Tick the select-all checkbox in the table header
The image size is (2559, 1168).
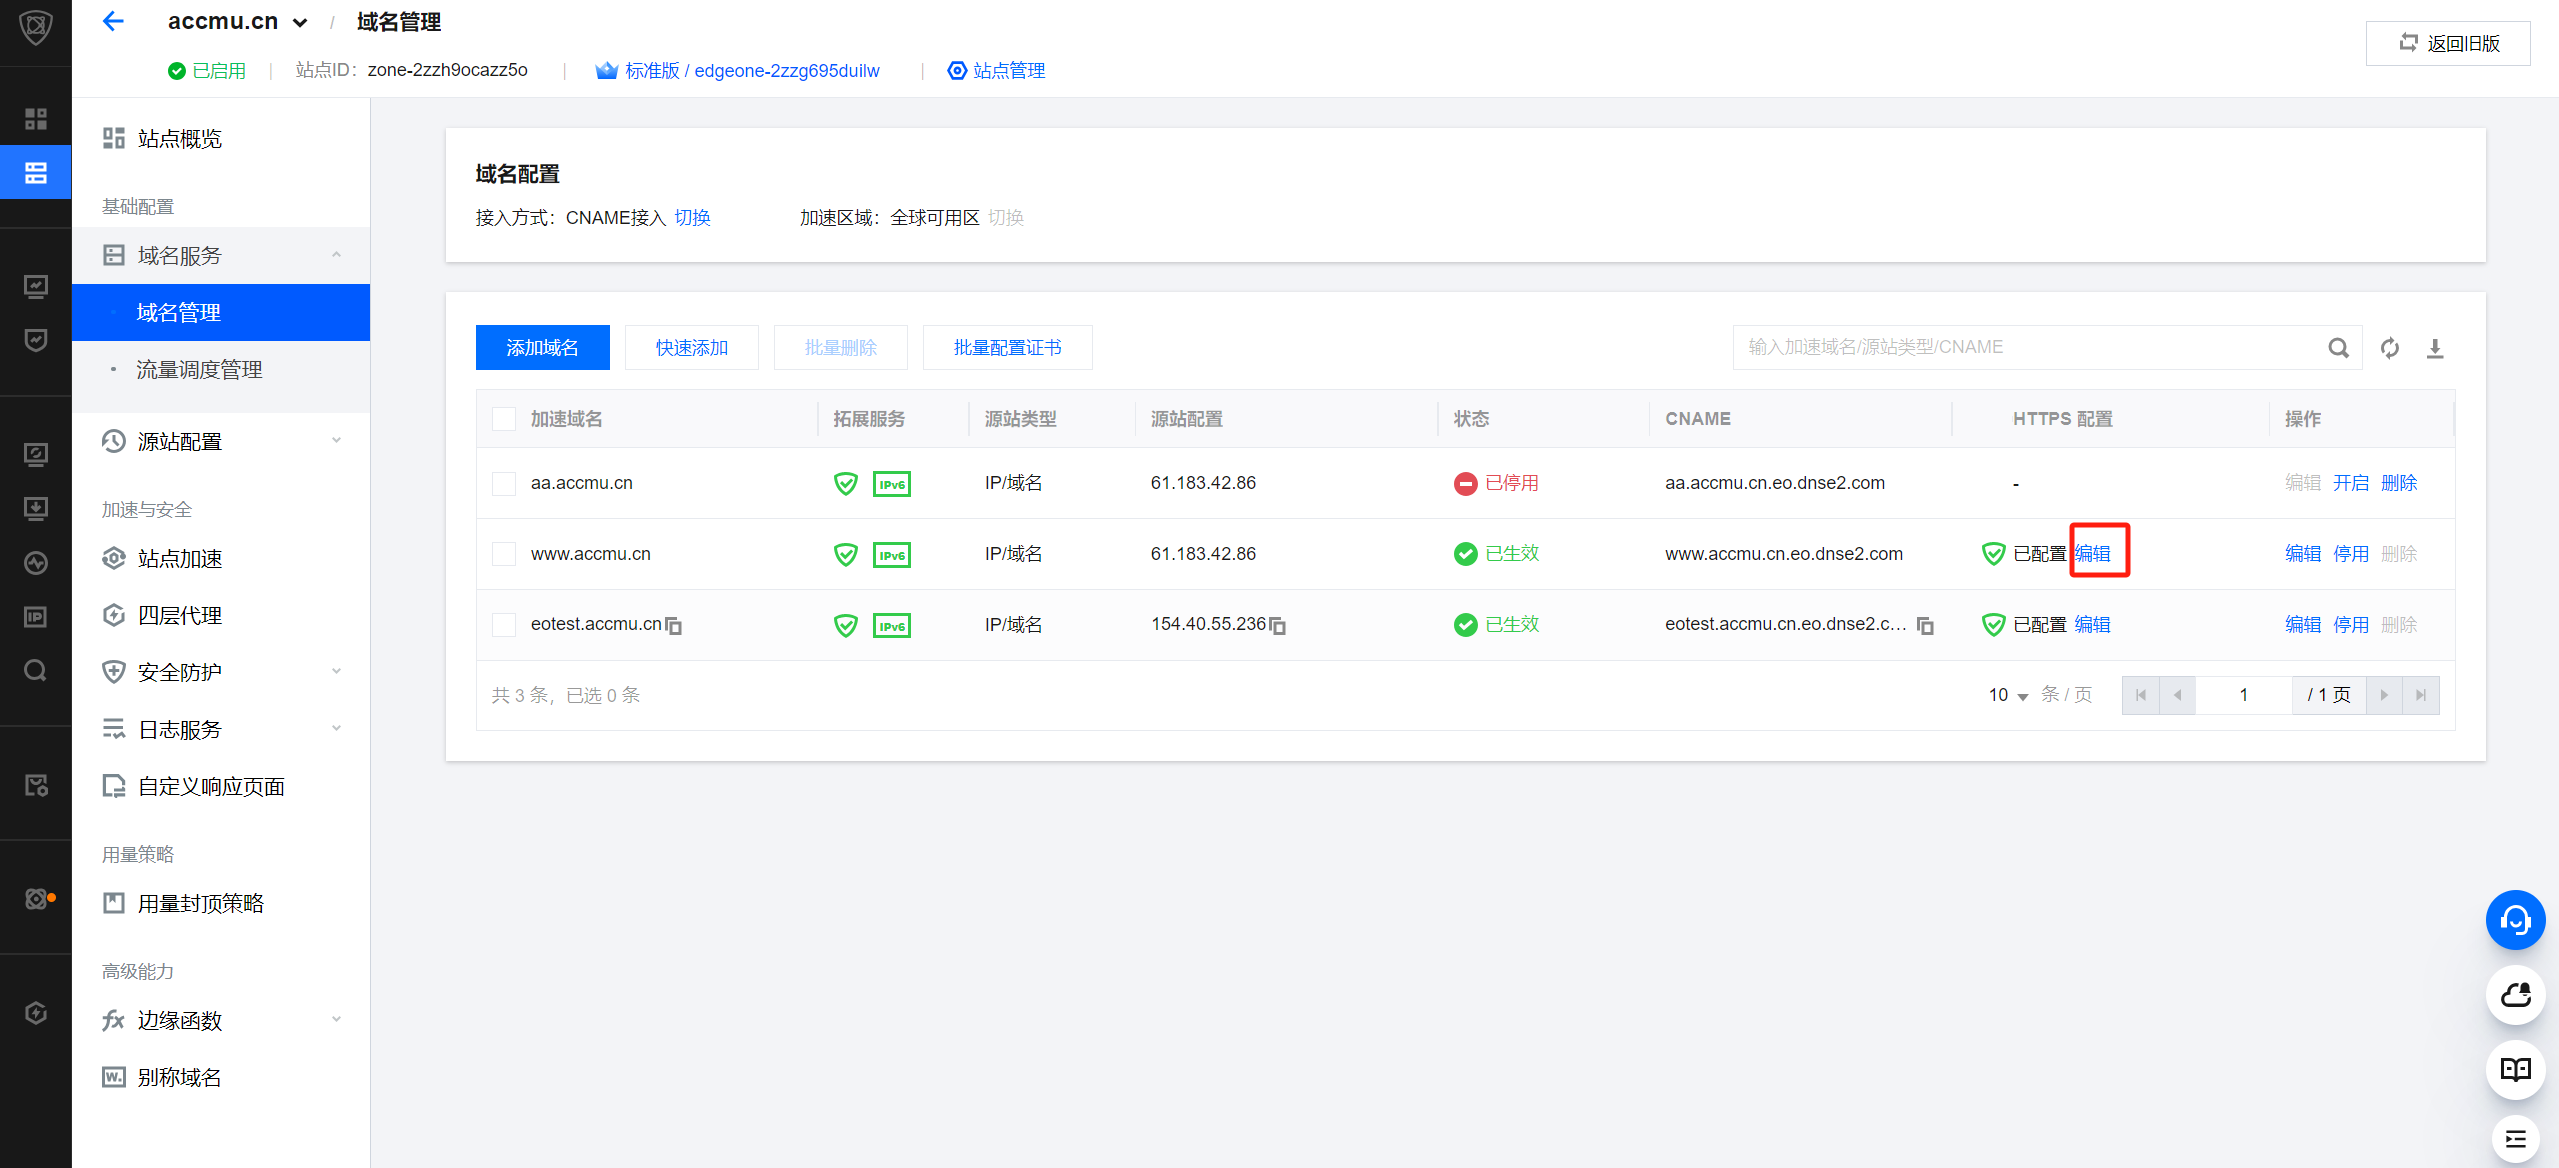tap(504, 419)
